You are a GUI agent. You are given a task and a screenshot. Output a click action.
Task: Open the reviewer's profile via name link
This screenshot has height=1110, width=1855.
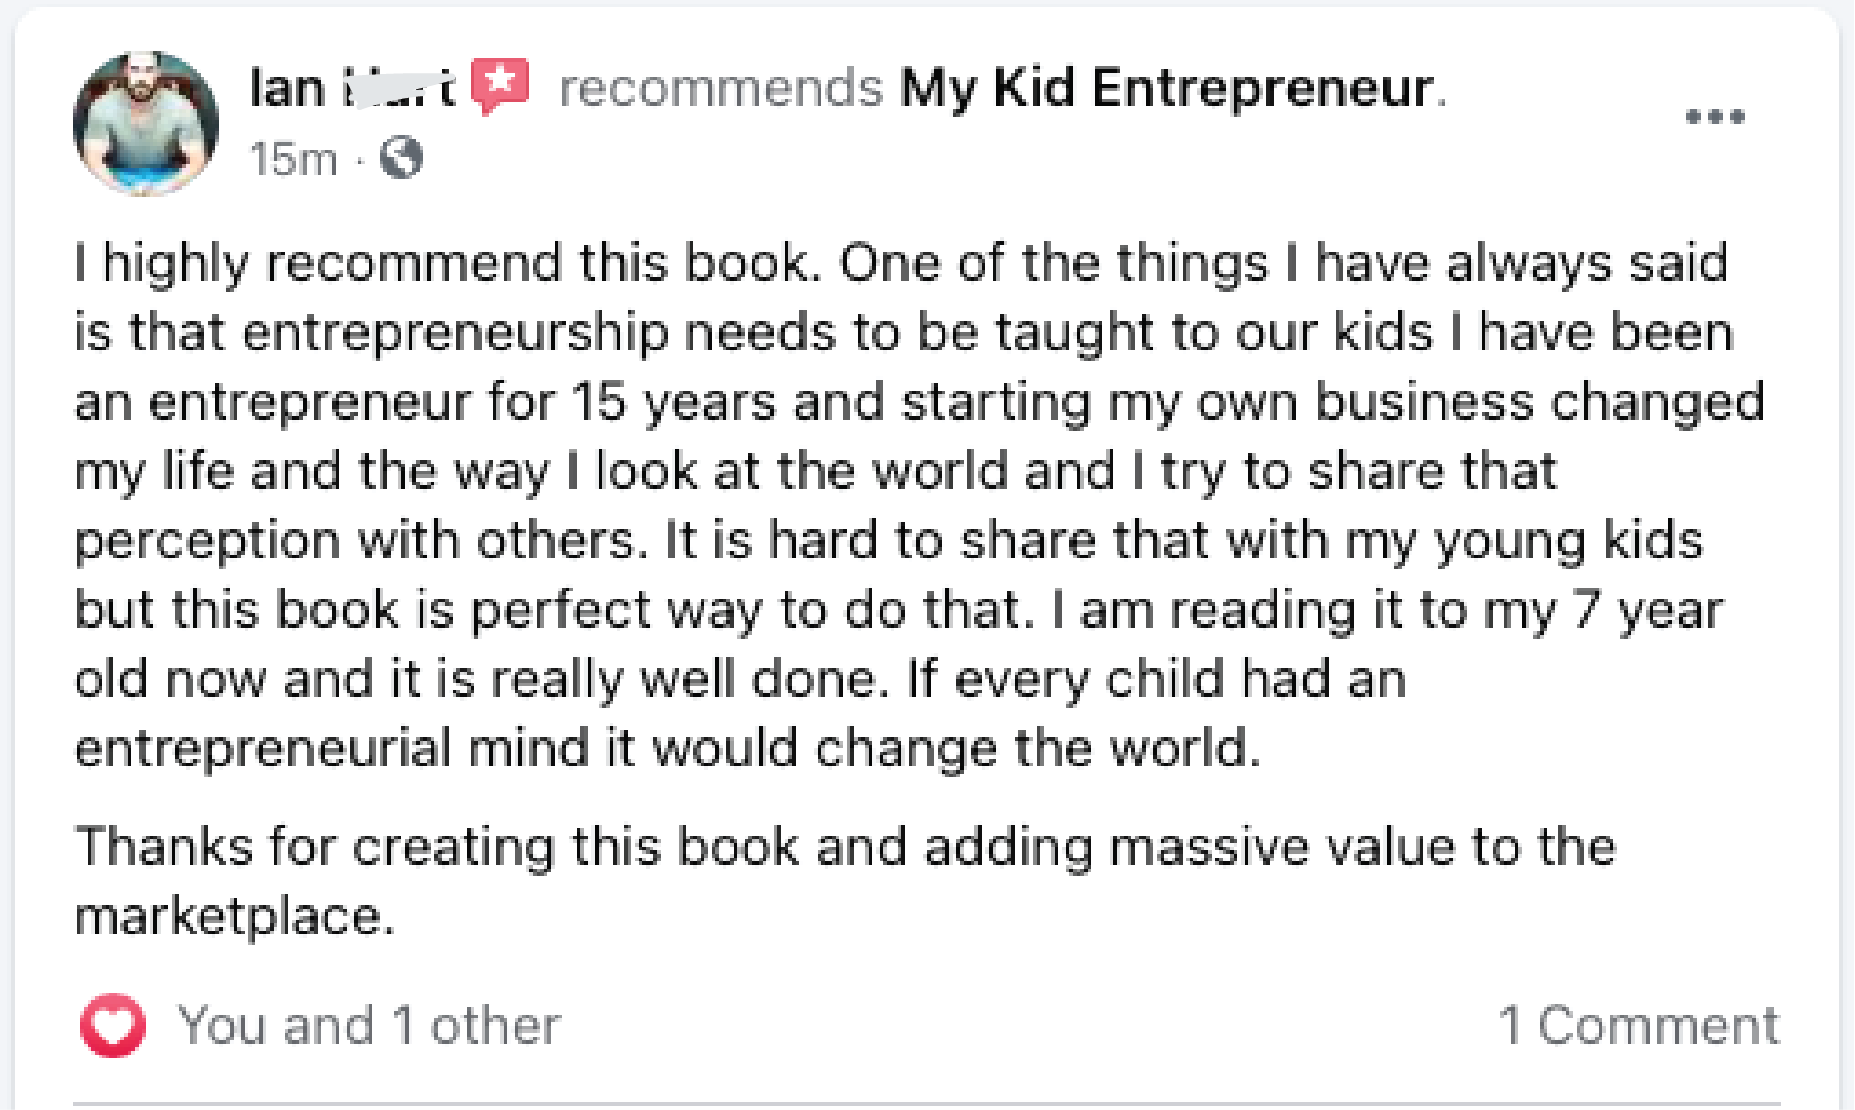tap(352, 87)
